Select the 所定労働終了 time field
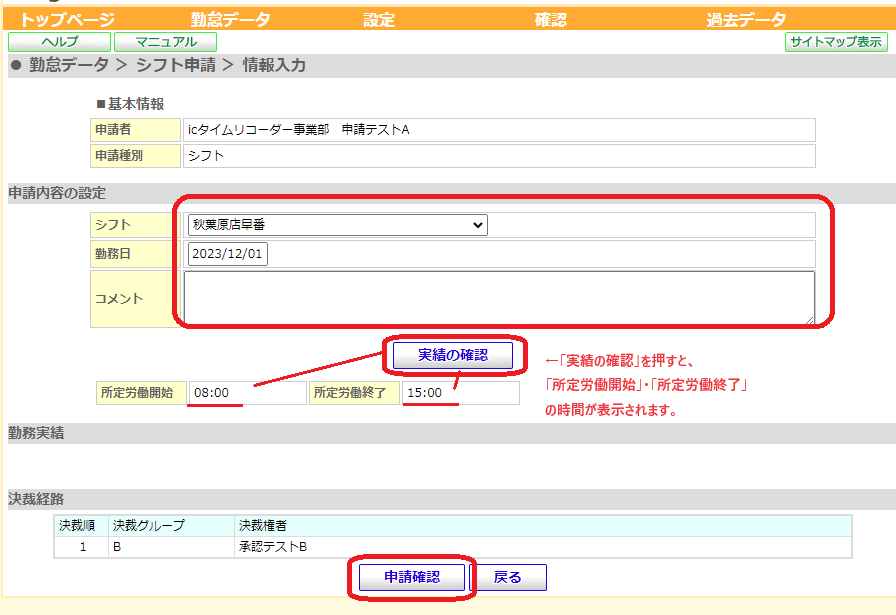 [461, 393]
